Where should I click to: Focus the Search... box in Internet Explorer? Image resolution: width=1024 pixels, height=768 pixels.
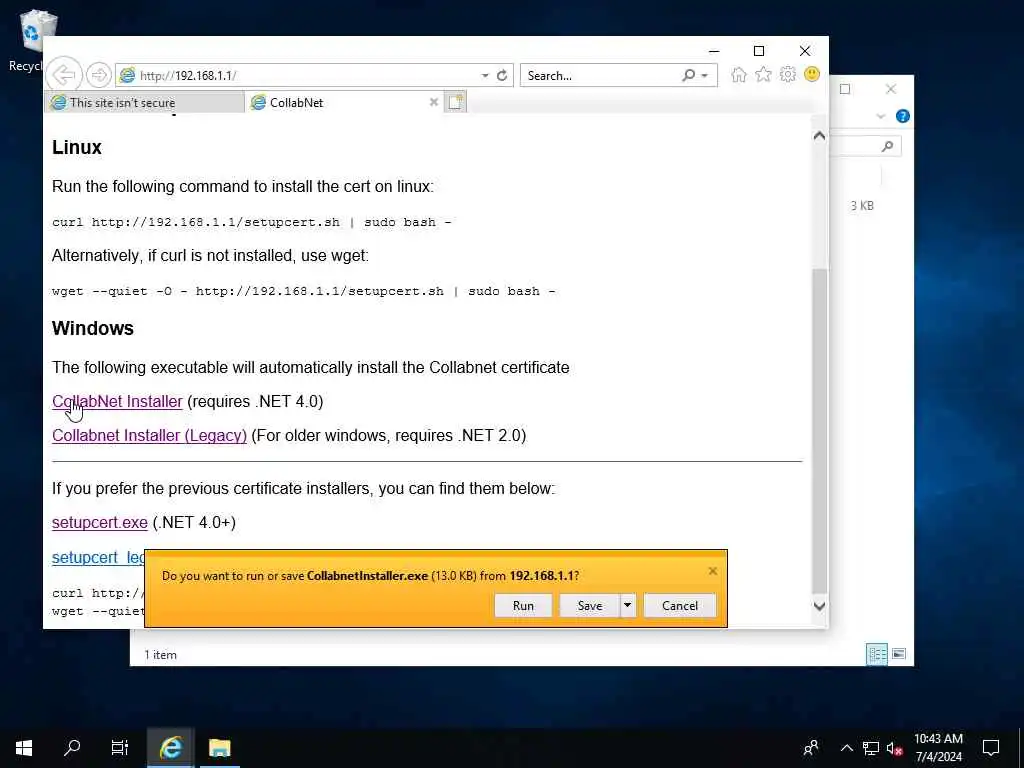601,76
